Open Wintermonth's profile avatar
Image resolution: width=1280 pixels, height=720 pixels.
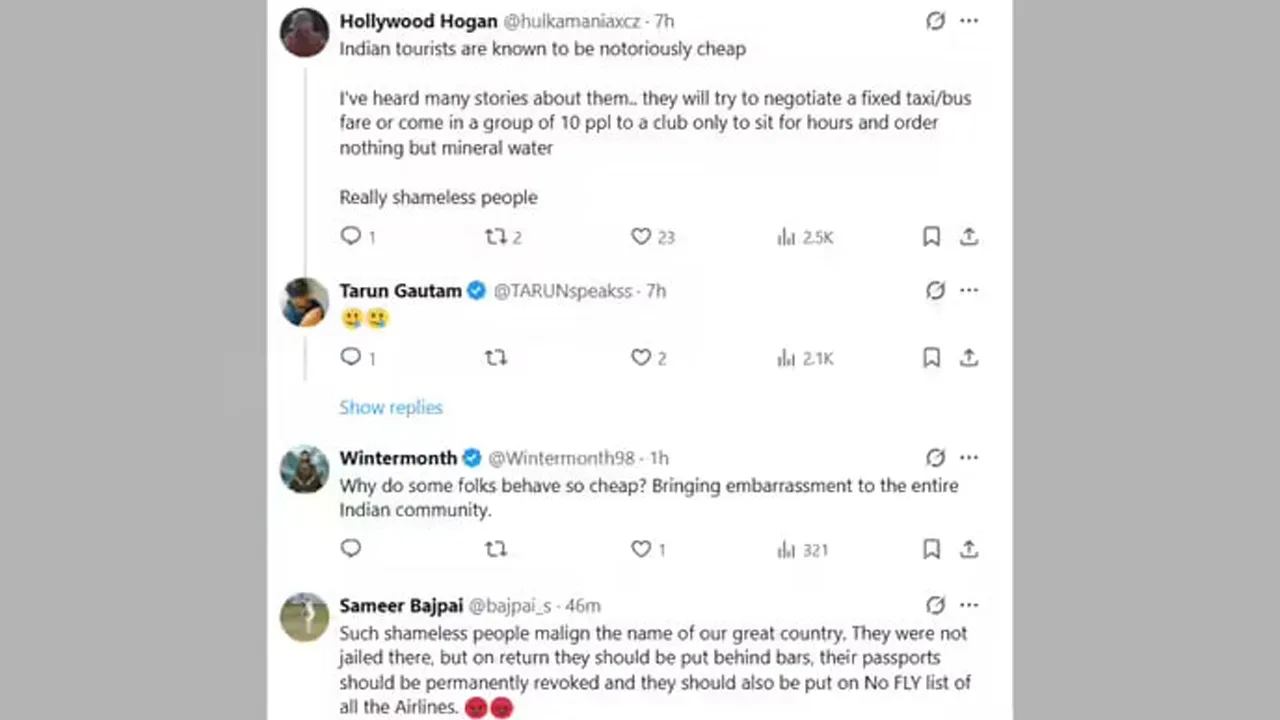pos(304,469)
